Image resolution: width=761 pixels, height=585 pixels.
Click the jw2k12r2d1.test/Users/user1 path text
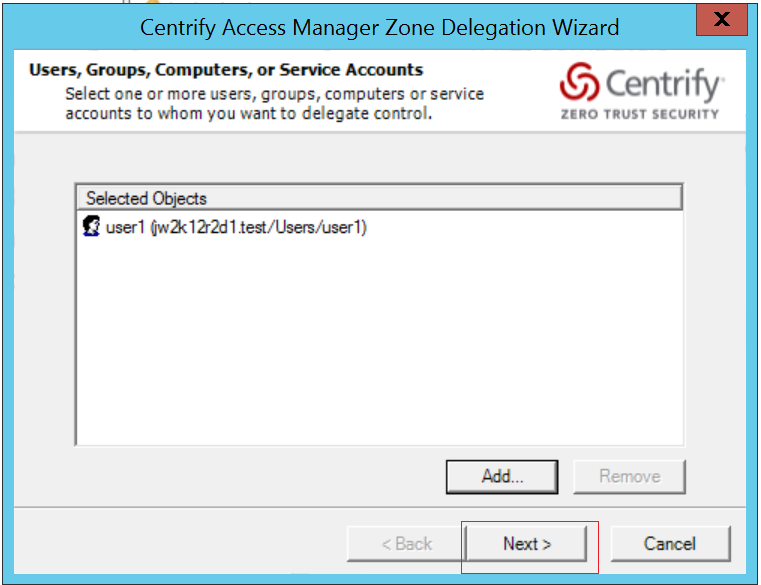click(x=259, y=228)
